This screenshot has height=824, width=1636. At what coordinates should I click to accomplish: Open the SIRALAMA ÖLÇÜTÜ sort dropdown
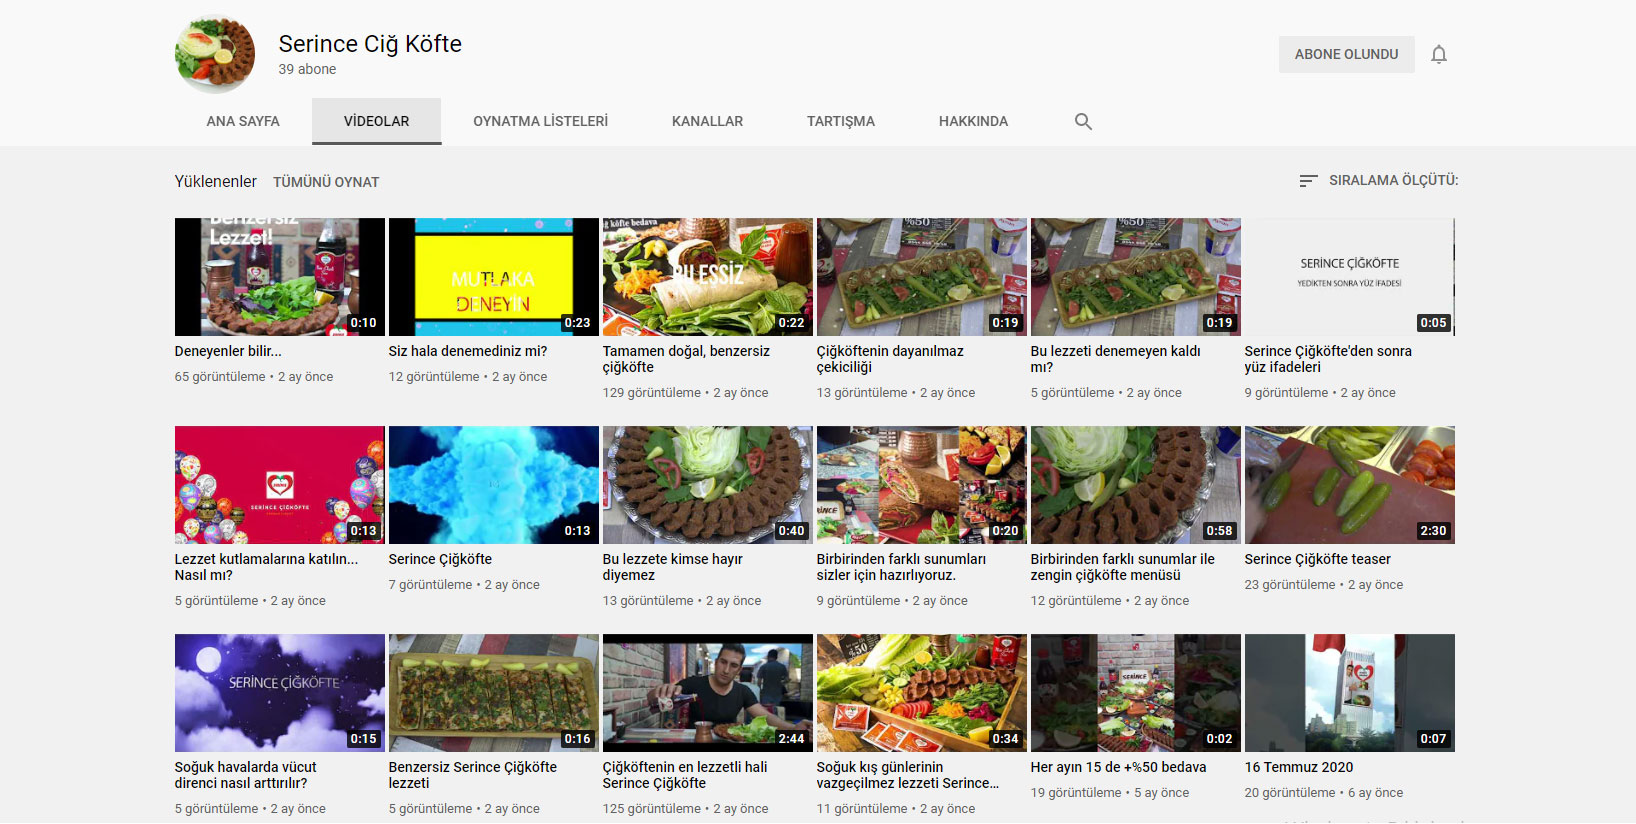[1378, 180]
